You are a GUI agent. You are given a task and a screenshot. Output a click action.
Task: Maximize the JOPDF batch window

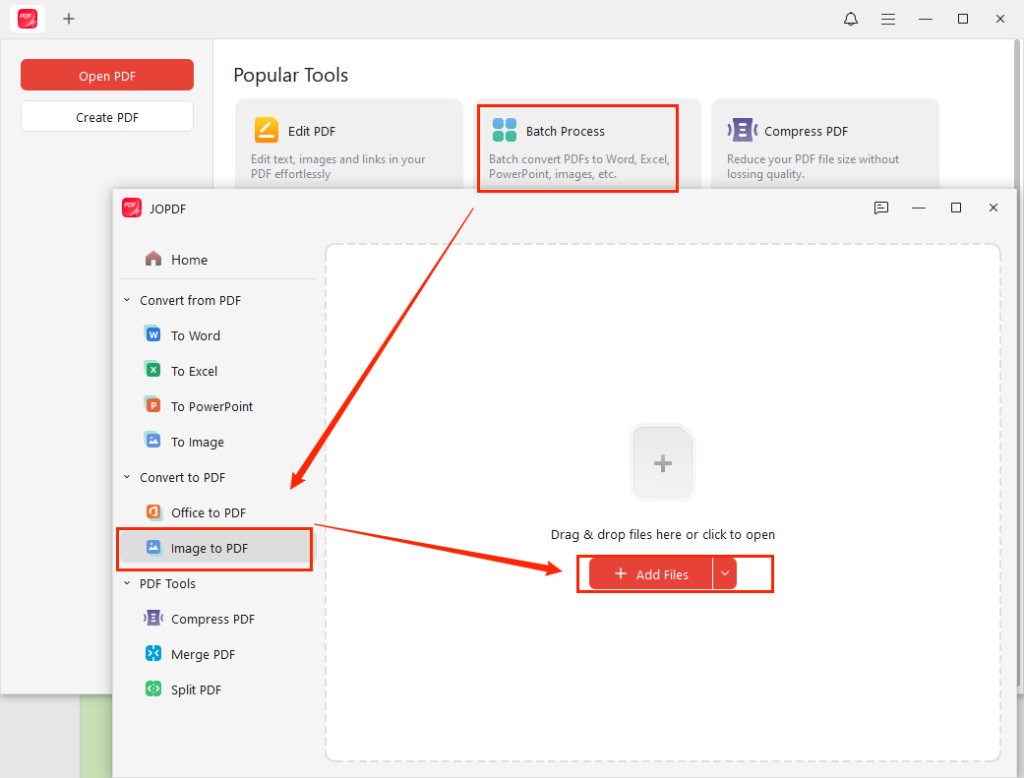(955, 208)
